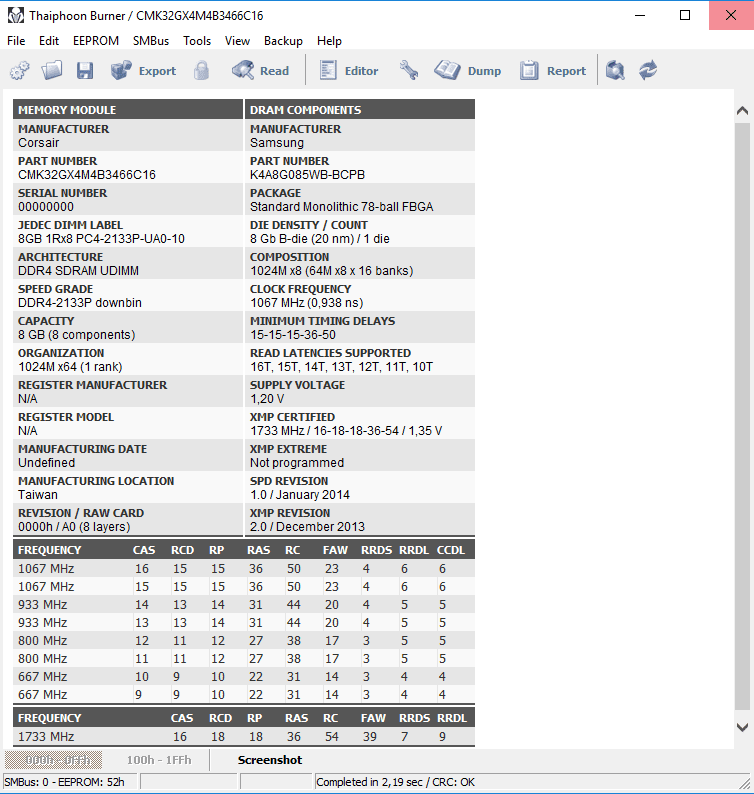754x794 pixels.
Task: Open the Backup menu
Action: [283, 41]
